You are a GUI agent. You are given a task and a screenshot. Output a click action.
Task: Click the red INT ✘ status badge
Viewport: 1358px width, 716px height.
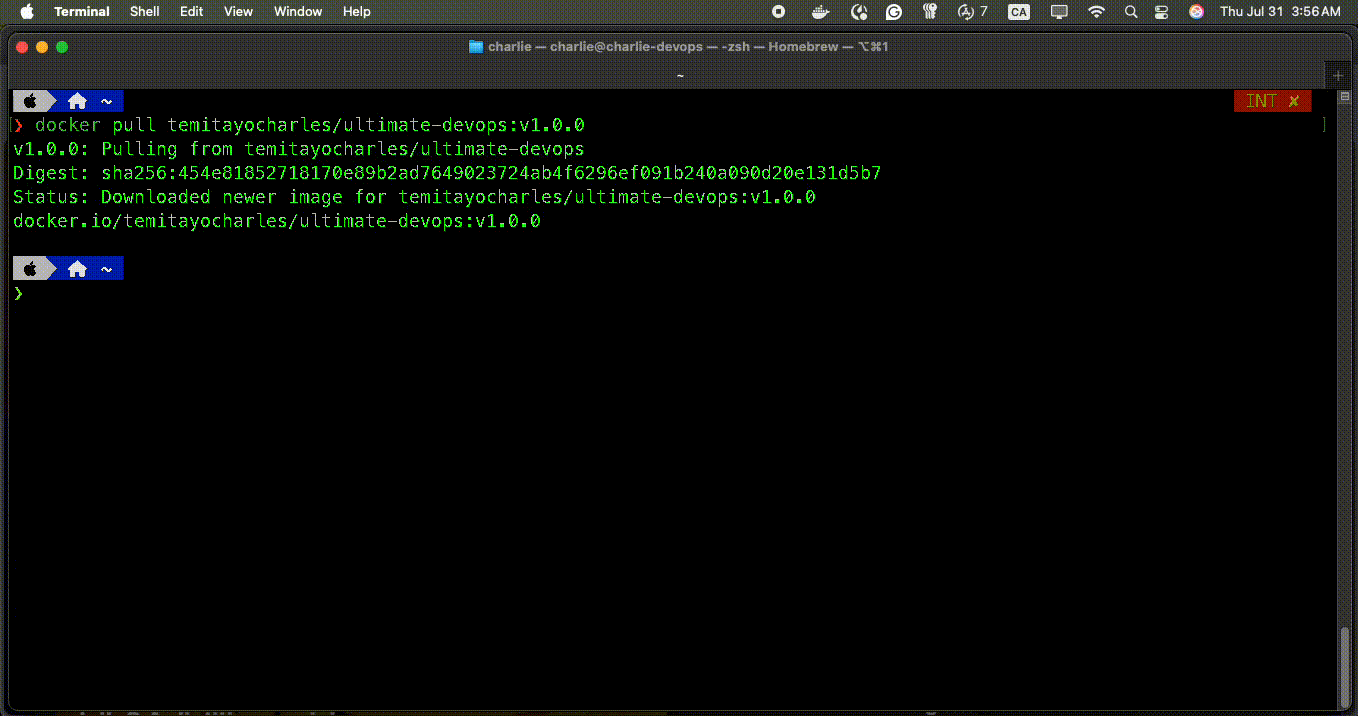(x=1272, y=101)
